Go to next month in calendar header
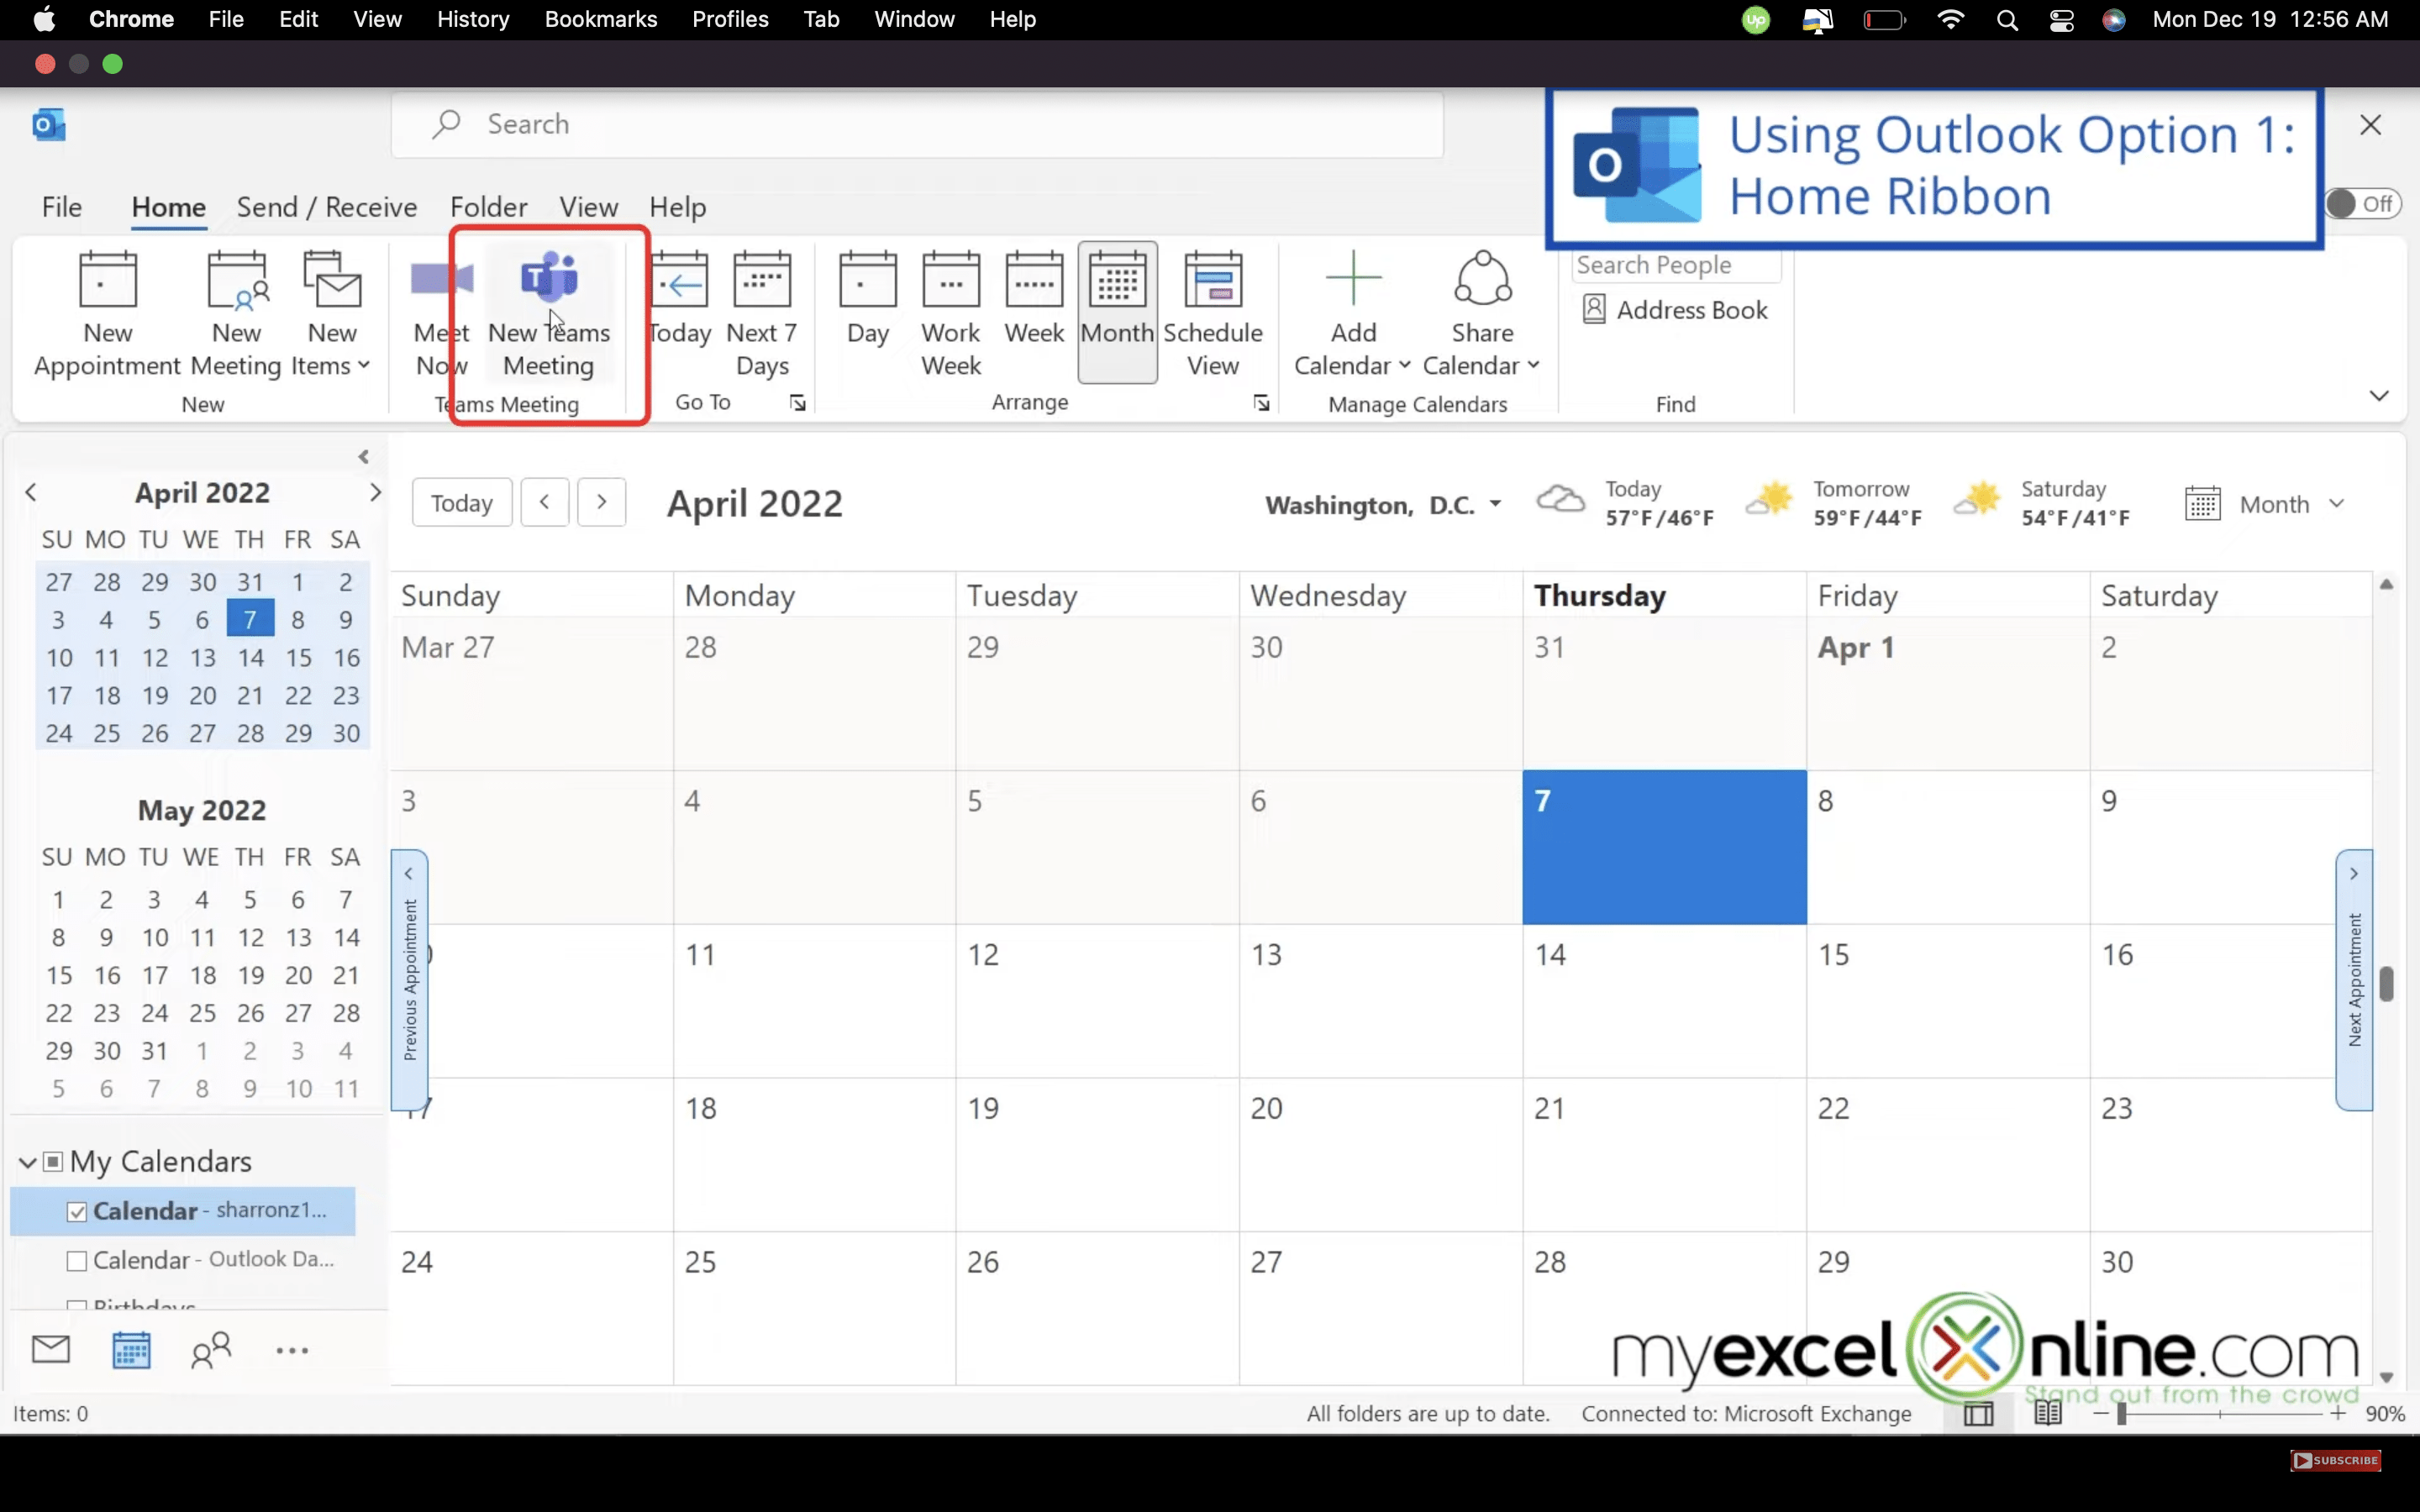 (x=602, y=502)
